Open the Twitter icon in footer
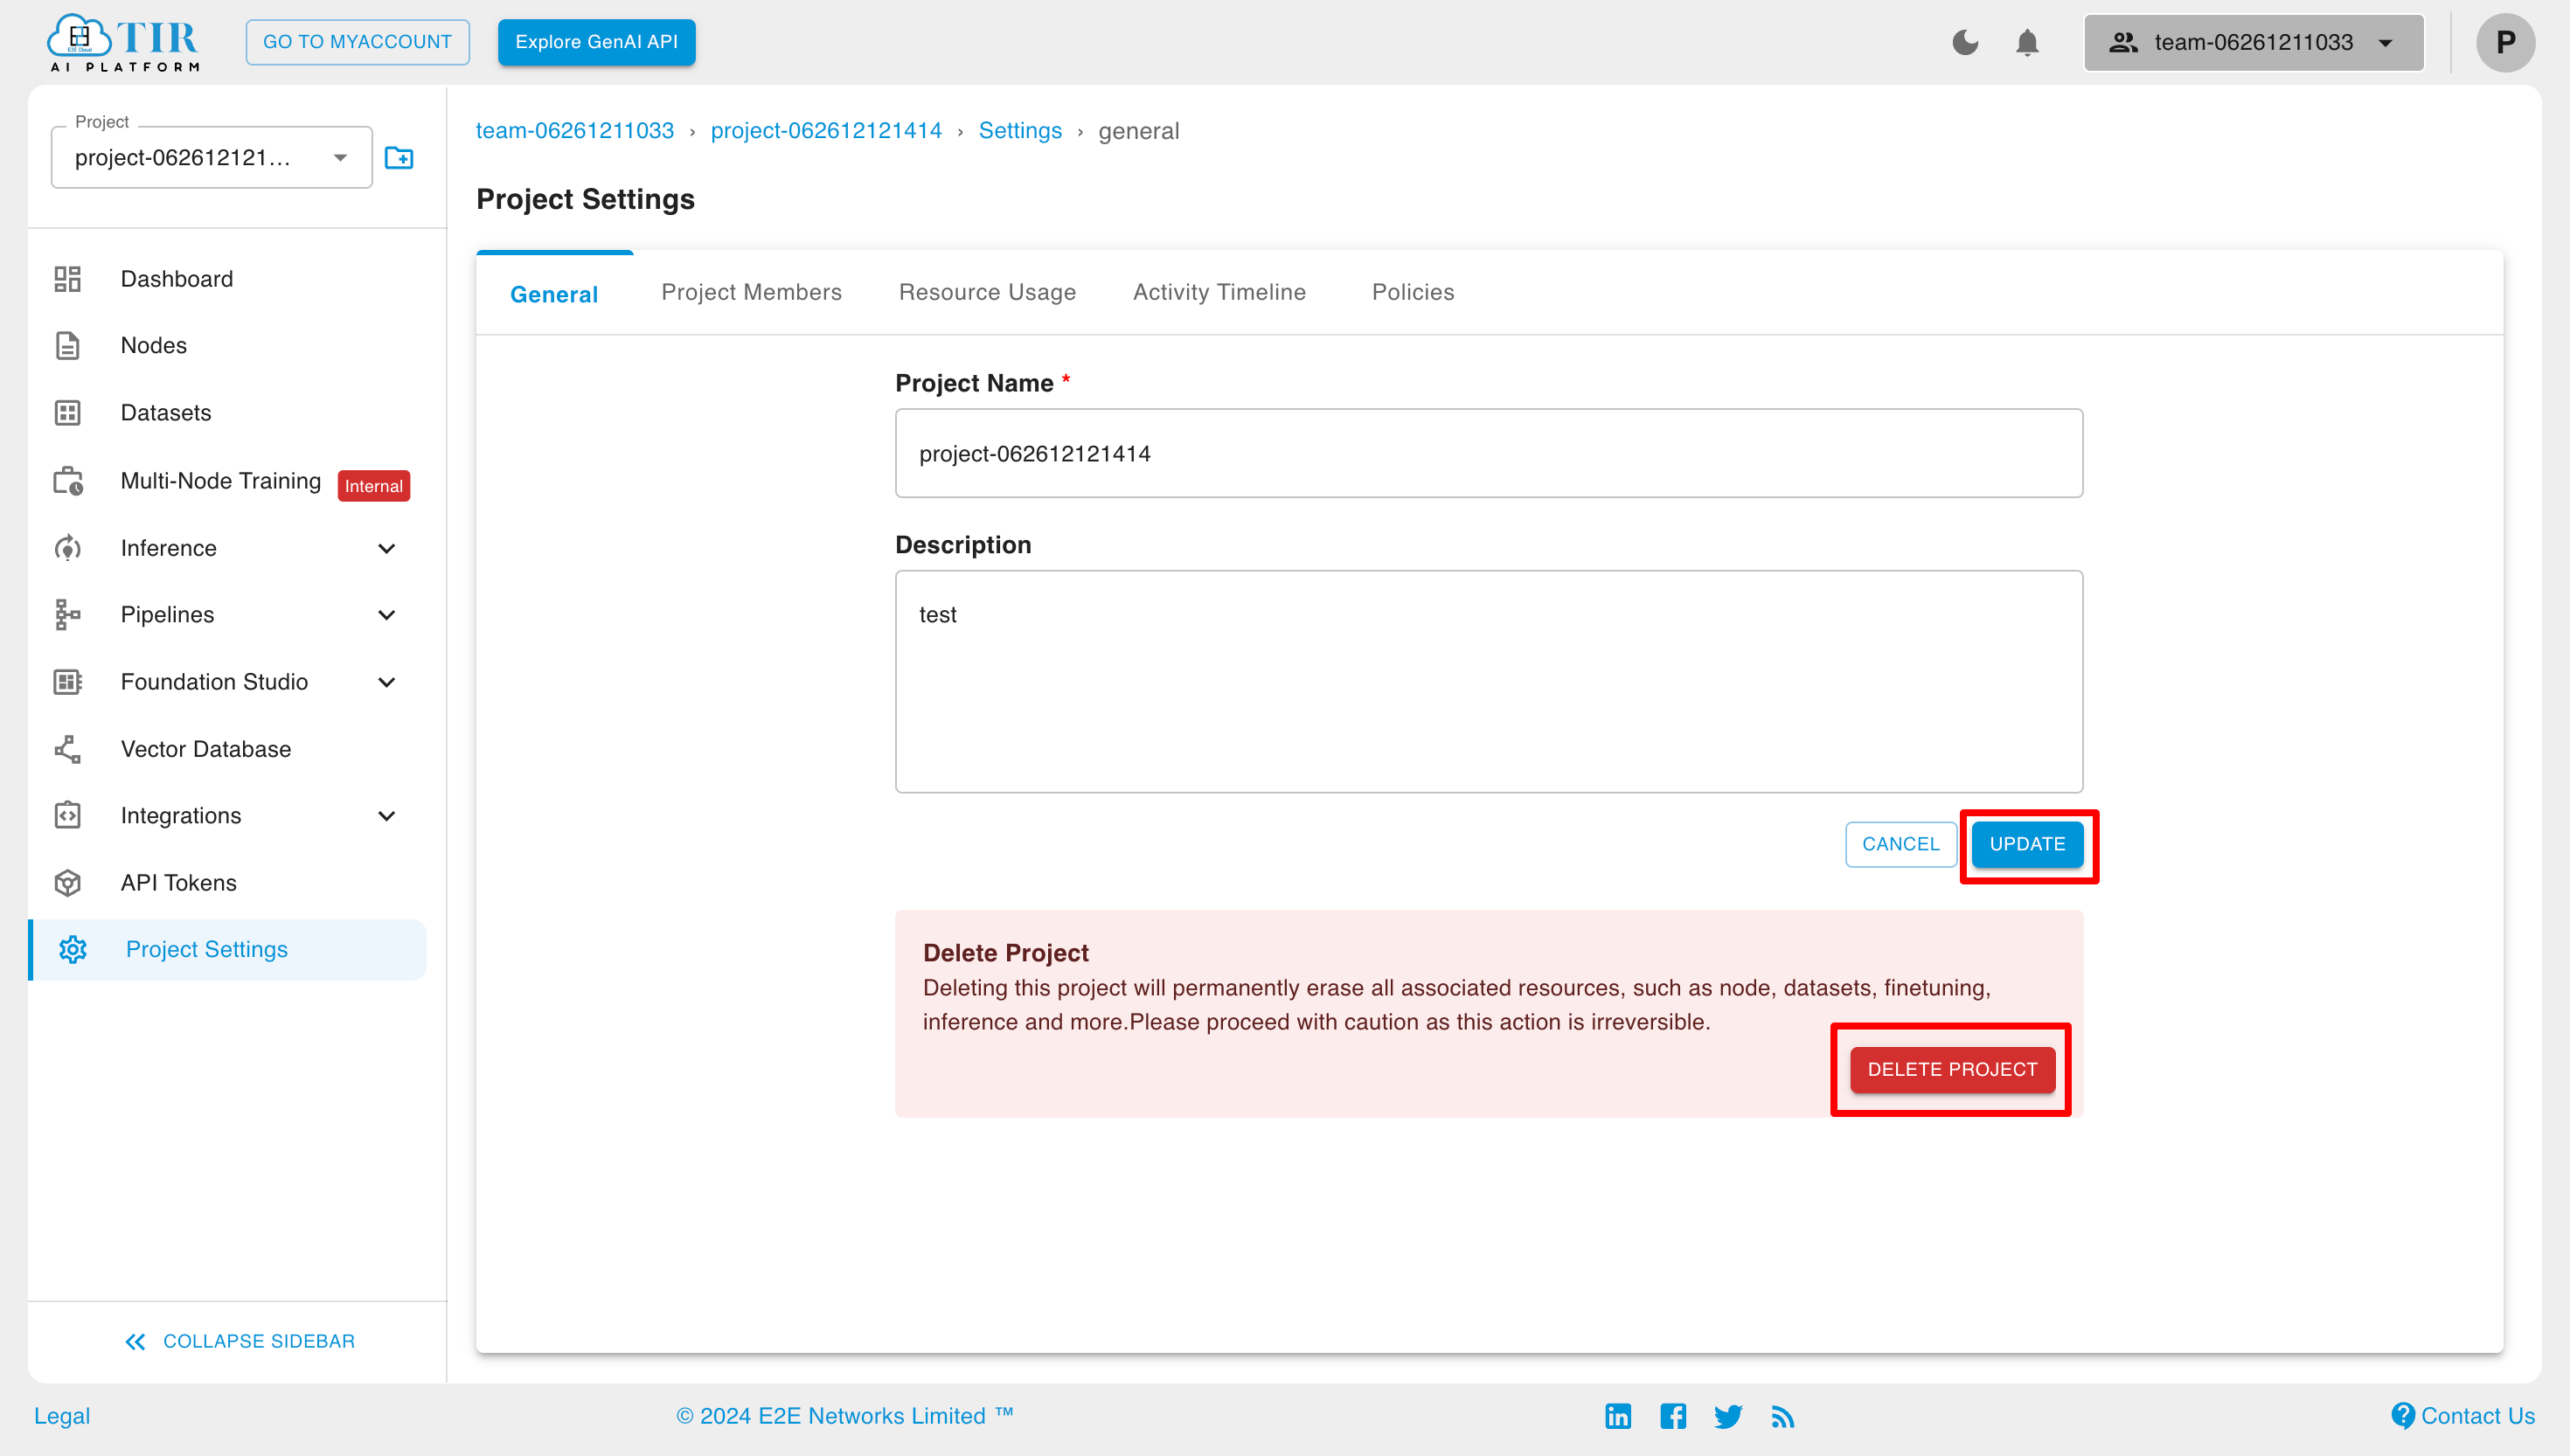Screen dimensions: 2570x1456 click(x=1727, y=1416)
